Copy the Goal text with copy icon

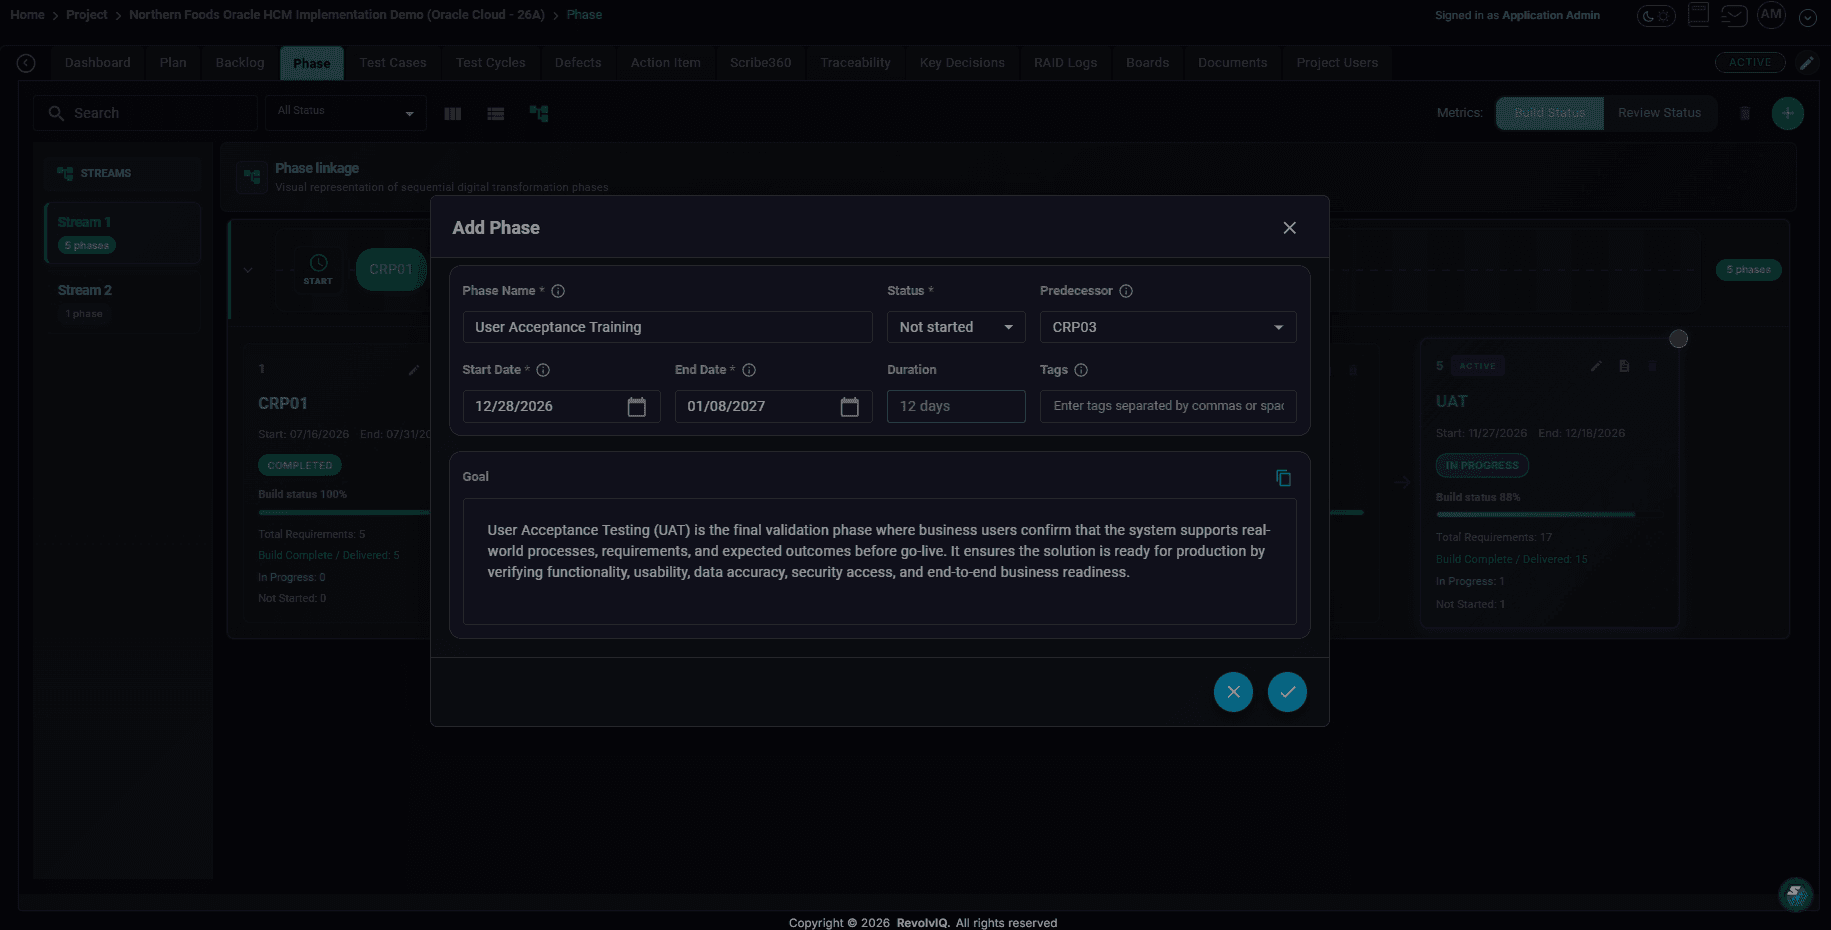click(x=1283, y=478)
